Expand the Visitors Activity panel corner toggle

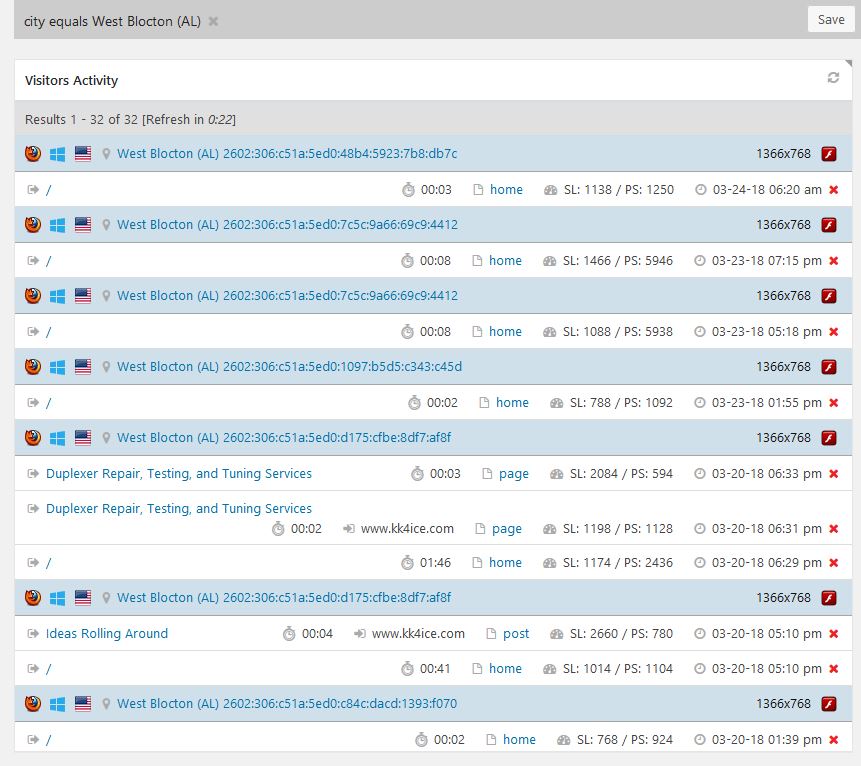pyautogui.click(x=848, y=64)
